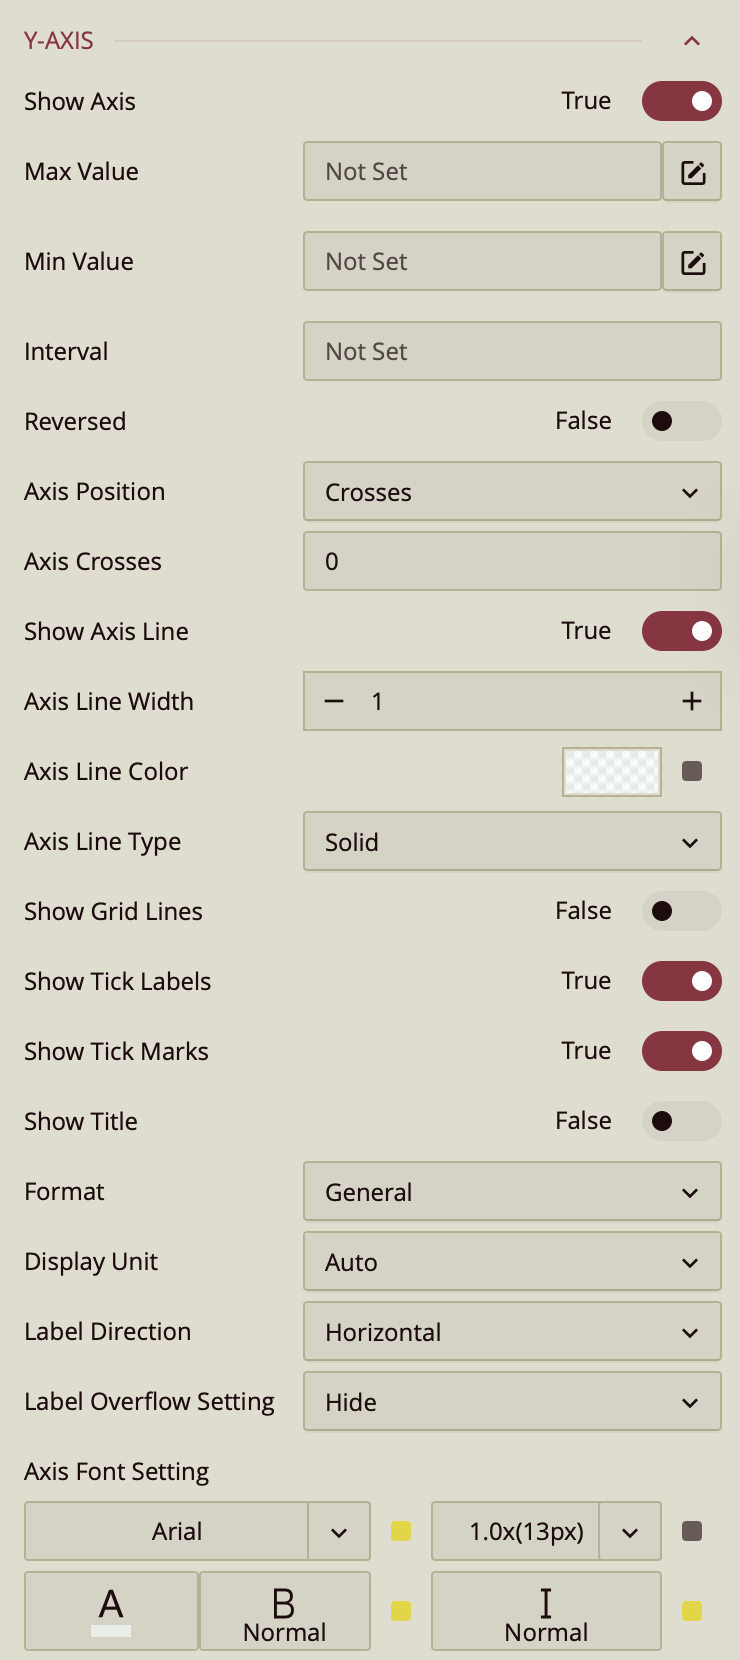Click the gray square beside font size
Viewport: 740px width, 1660px height.
click(x=691, y=1531)
